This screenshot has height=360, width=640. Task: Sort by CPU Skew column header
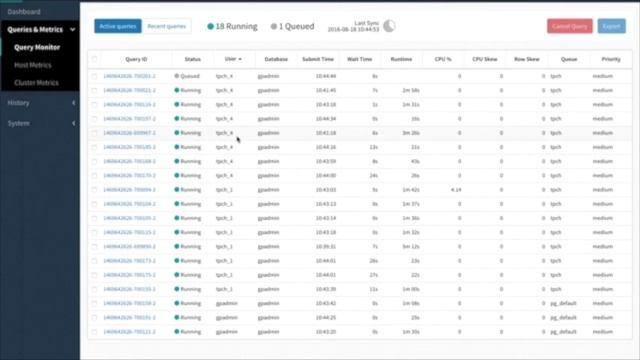click(485, 59)
